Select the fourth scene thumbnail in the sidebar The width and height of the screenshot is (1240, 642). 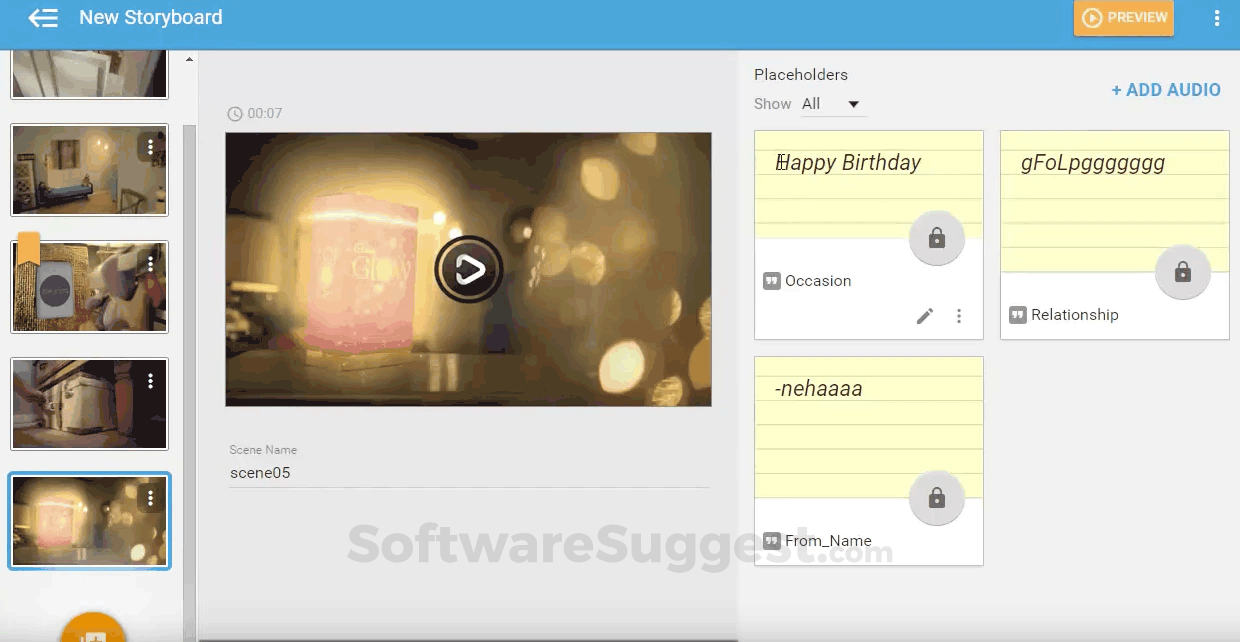pos(89,404)
